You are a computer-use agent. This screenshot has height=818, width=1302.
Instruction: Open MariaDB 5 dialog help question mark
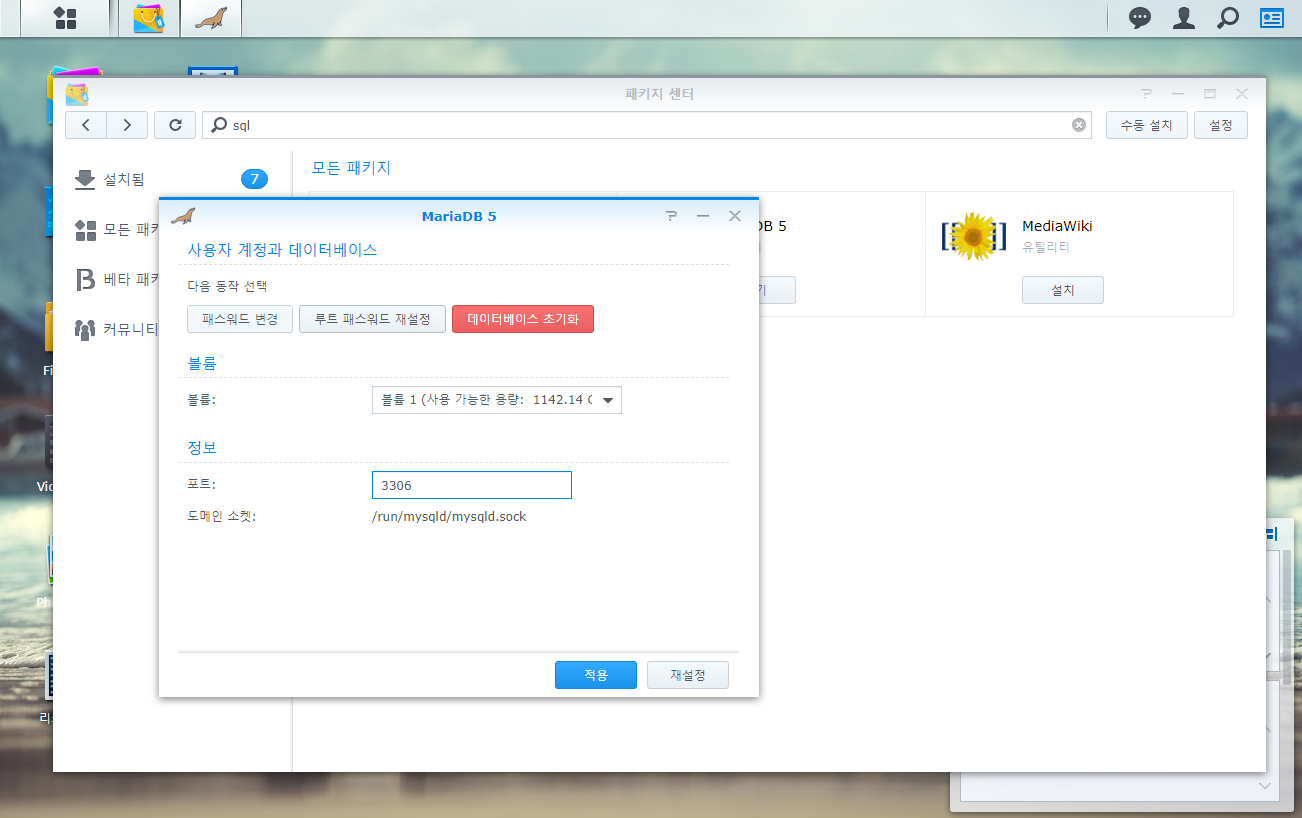(671, 216)
